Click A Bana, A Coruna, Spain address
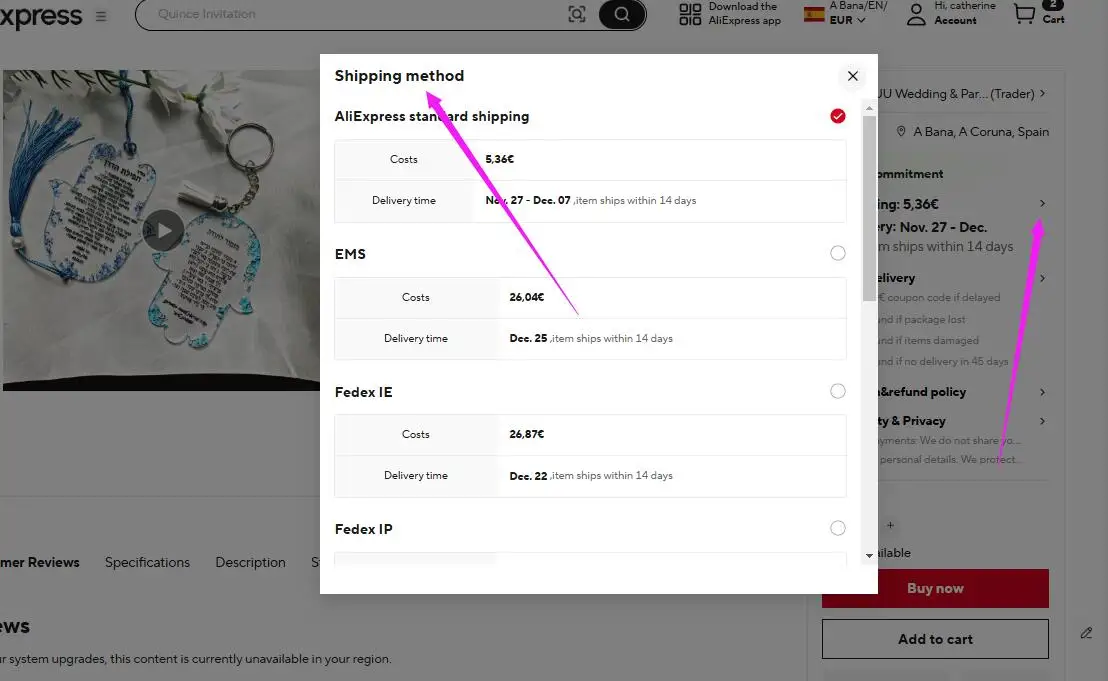Viewport: 1108px width, 681px height. 981,131
